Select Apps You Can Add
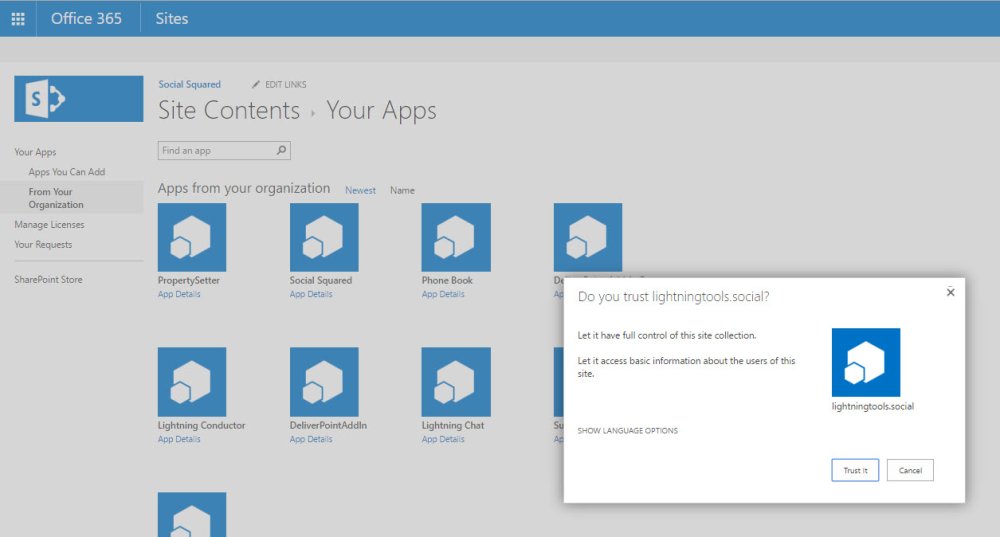Viewport: 1000px width, 537px height. pyautogui.click(x=67, y=172)
